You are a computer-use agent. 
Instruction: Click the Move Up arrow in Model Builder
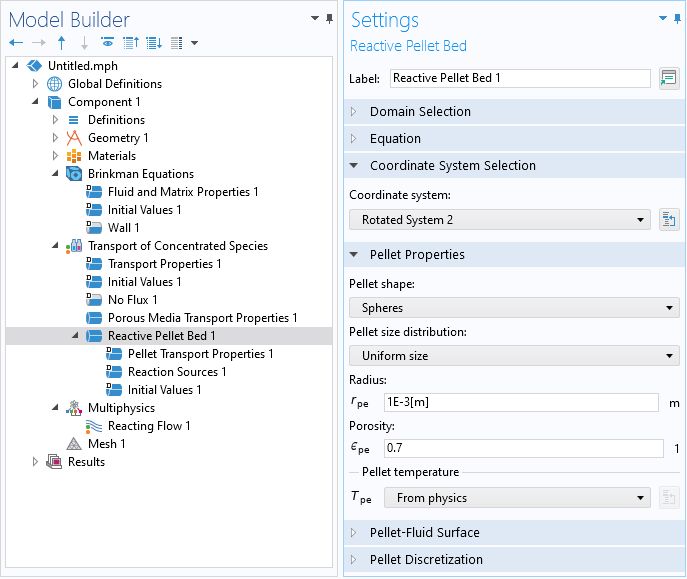62,43
